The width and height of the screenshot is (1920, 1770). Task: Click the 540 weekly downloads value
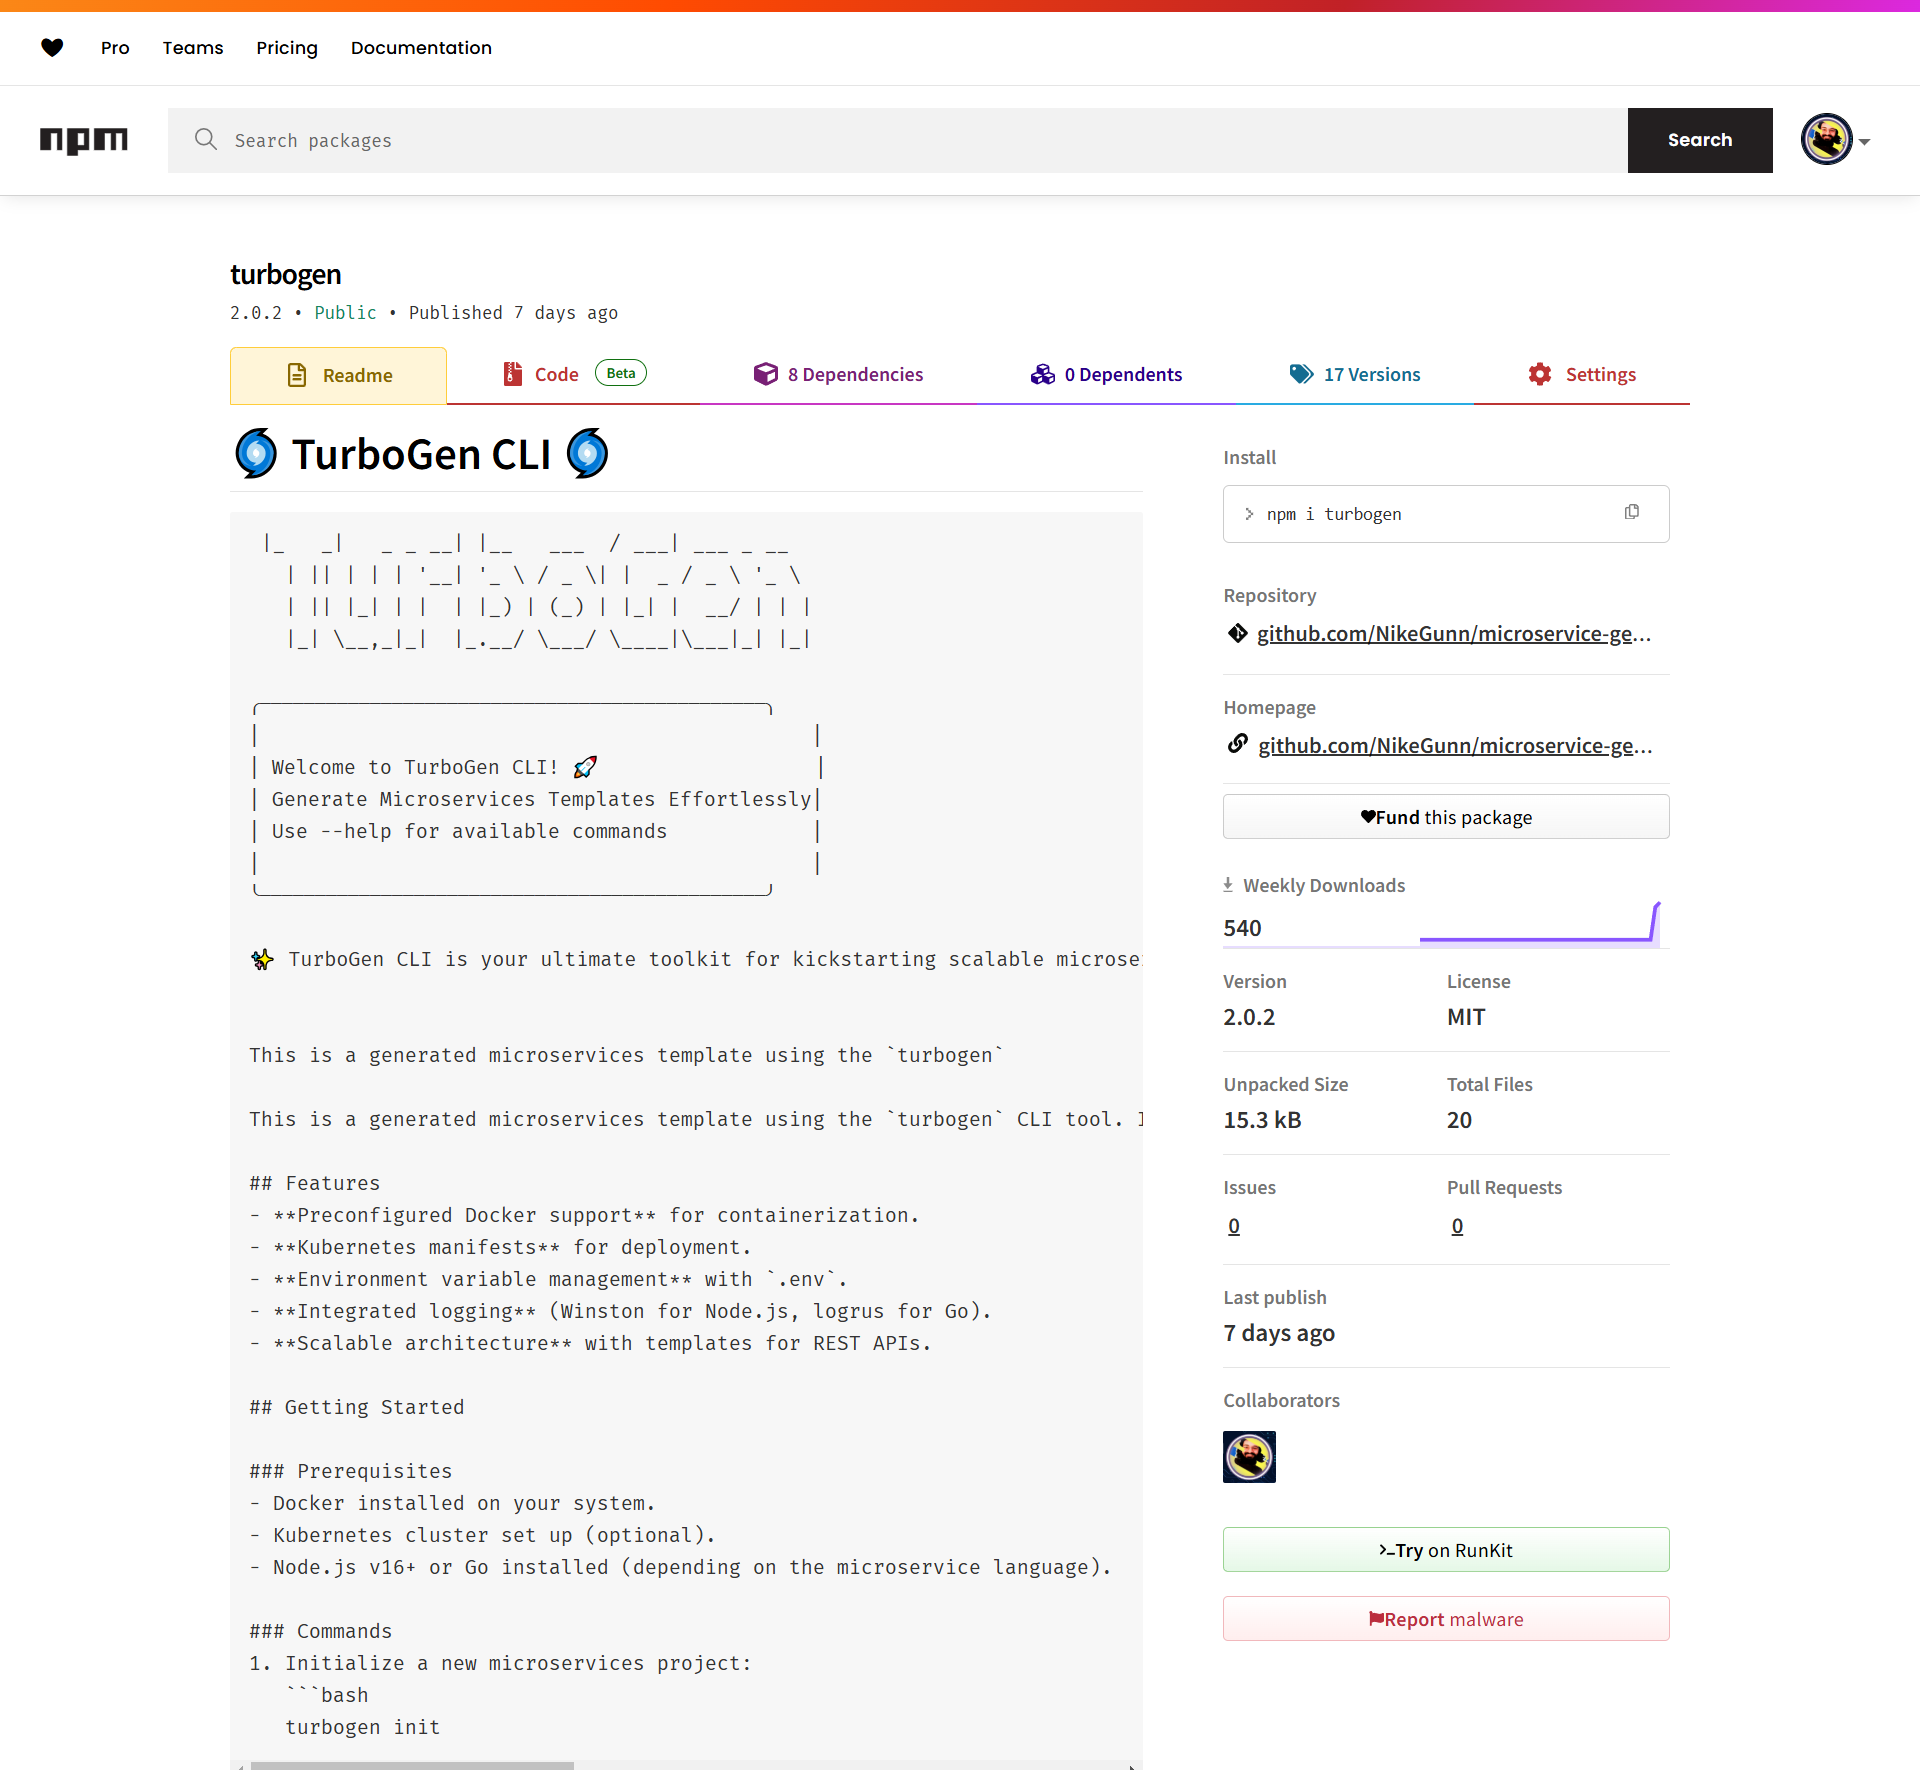pyautogui.click(x=1242, y=928)
